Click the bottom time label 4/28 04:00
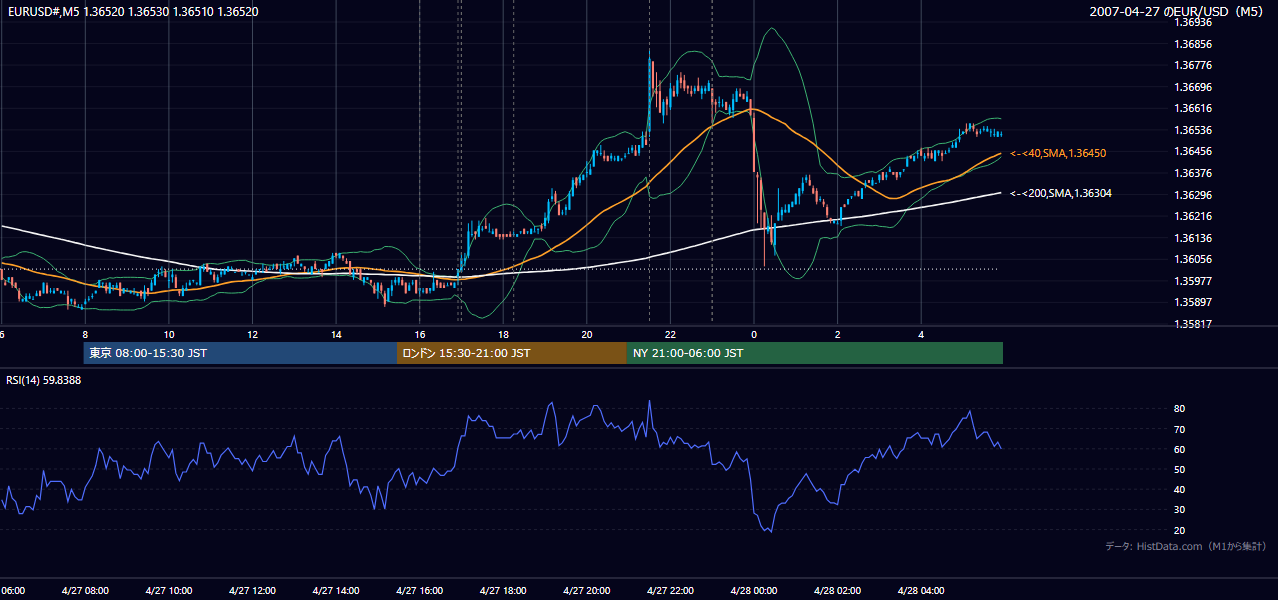The height and width of the screenshot is (600, 1278). [x=921, y=591]
